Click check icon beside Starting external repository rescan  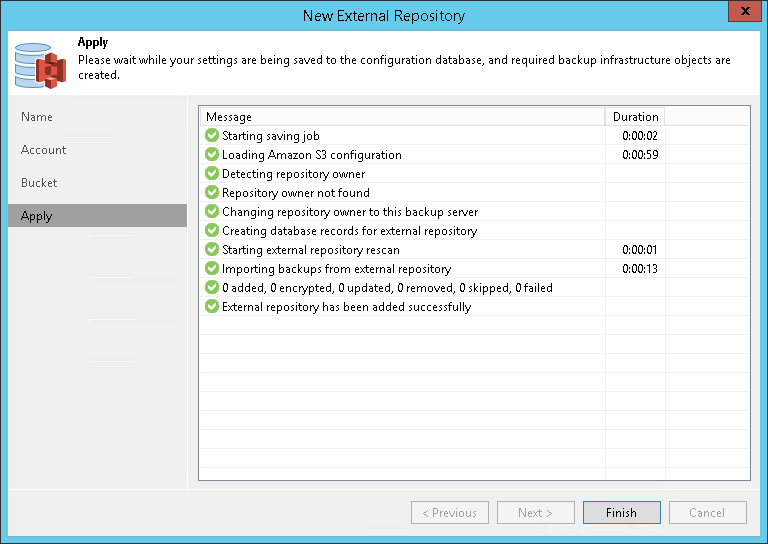pyautogui.click(x=212, y=250)
